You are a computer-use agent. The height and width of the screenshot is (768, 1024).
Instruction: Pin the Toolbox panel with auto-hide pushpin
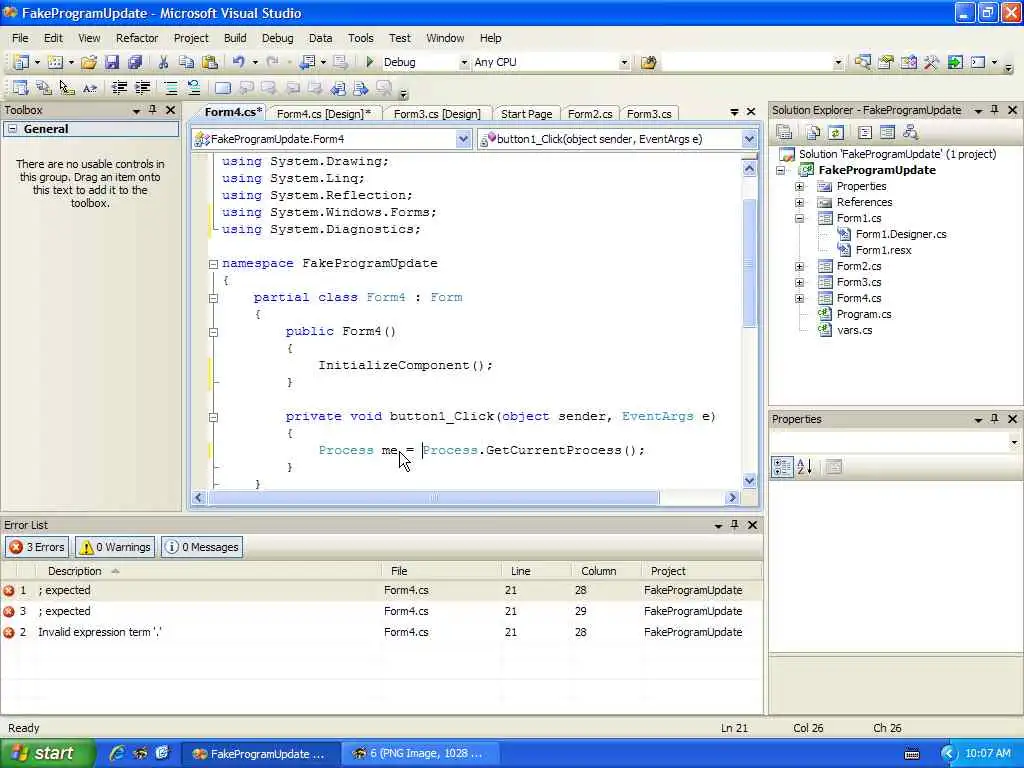click(x=153, y=110)
